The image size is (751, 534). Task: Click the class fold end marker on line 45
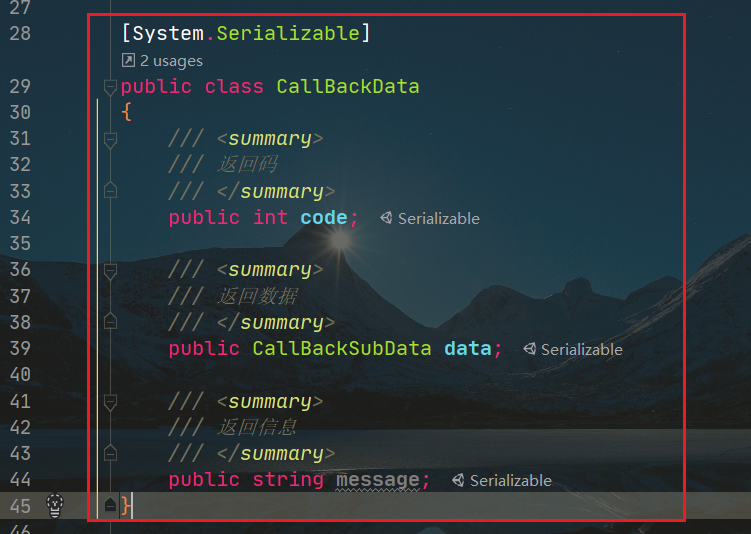click(110, 504)
